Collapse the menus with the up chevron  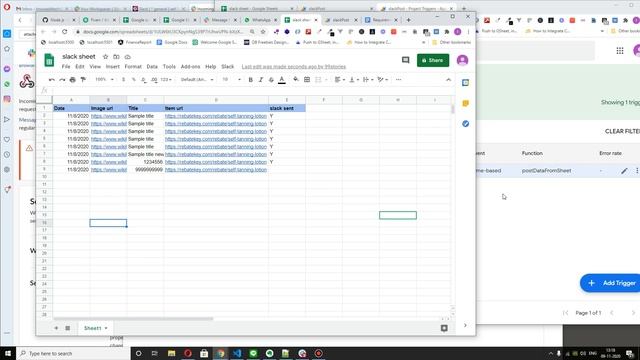click(x=449, y=80)
